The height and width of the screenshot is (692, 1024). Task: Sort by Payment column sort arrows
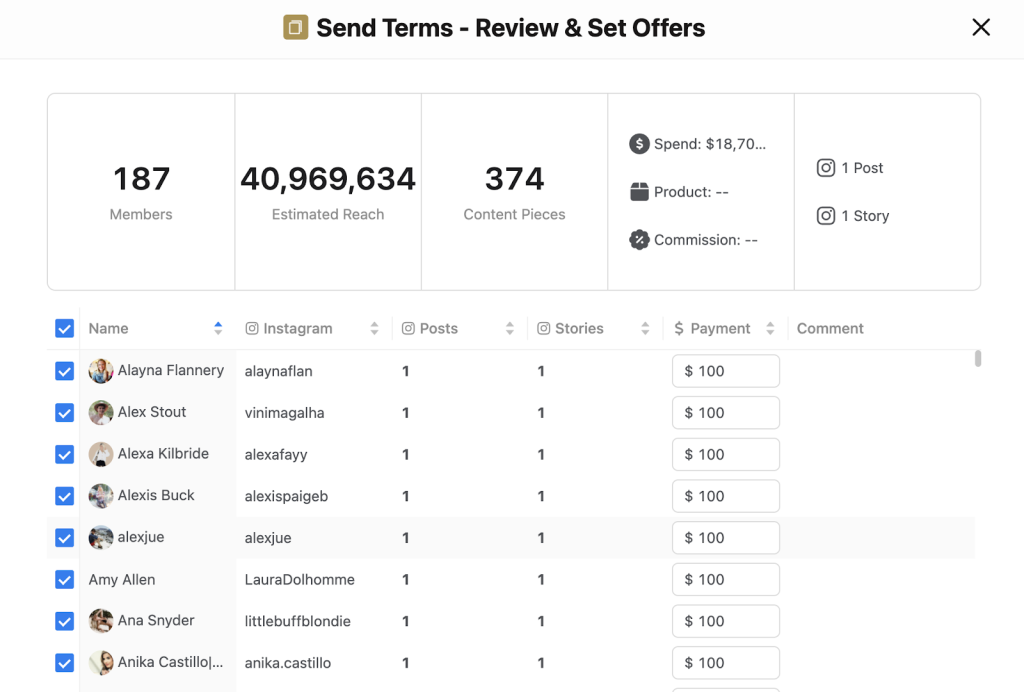[771, 328]
